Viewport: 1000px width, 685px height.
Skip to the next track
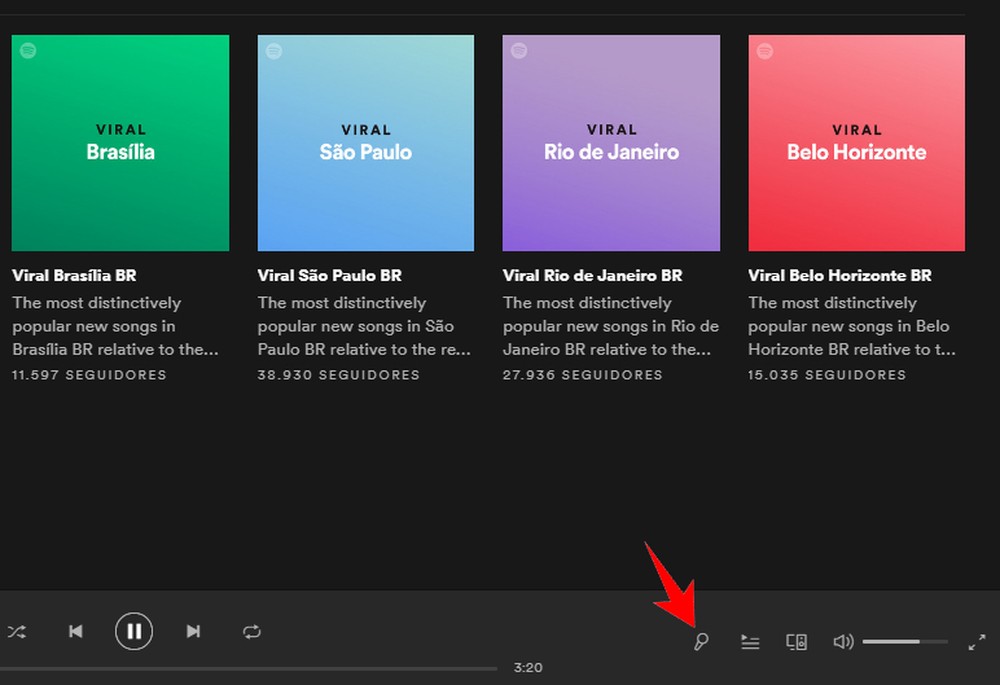(192, 631)
